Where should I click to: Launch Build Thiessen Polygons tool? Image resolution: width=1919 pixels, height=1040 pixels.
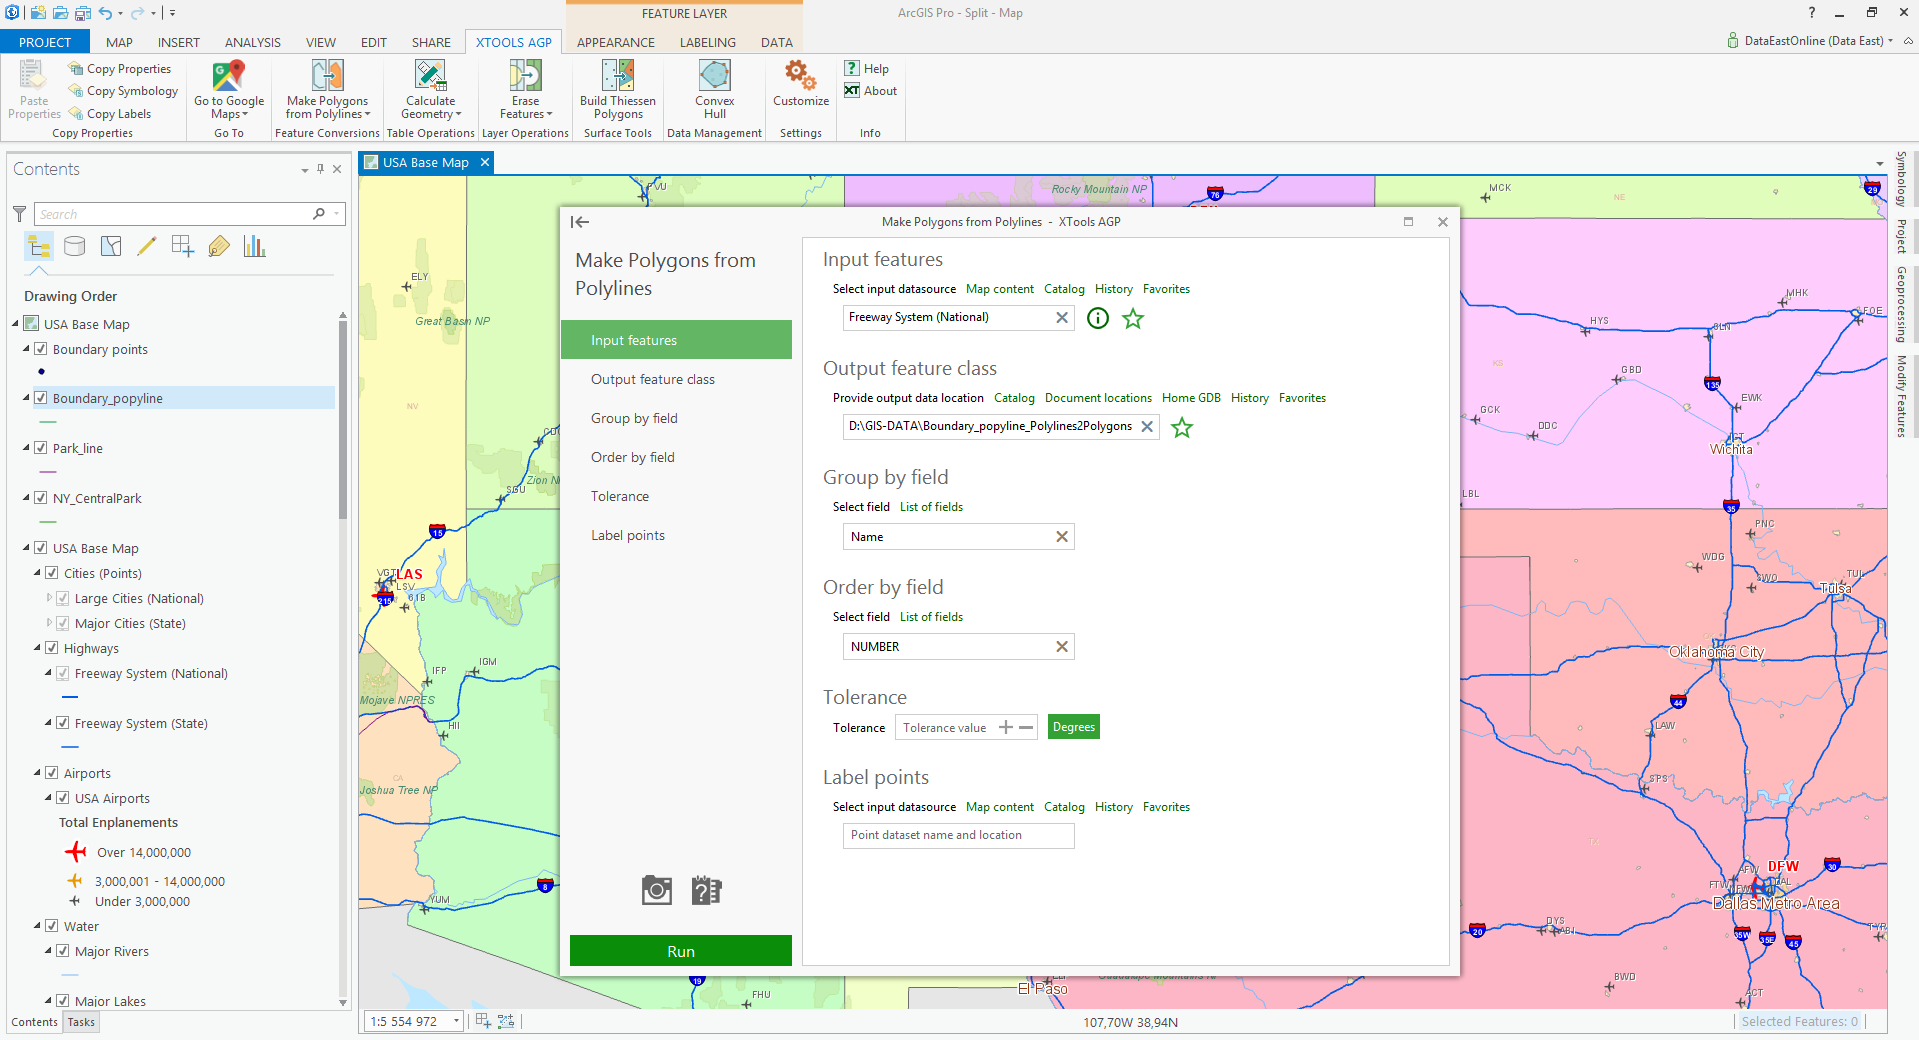tap(618, 89)
